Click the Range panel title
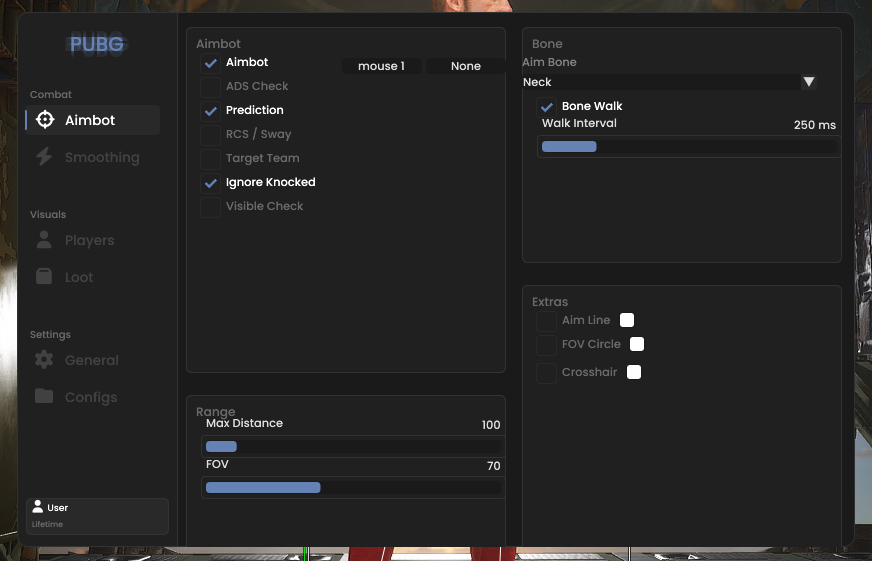Image resolution: width=872 pixels, height=561 pixels. pyautogui.click(x=215, y=411)
